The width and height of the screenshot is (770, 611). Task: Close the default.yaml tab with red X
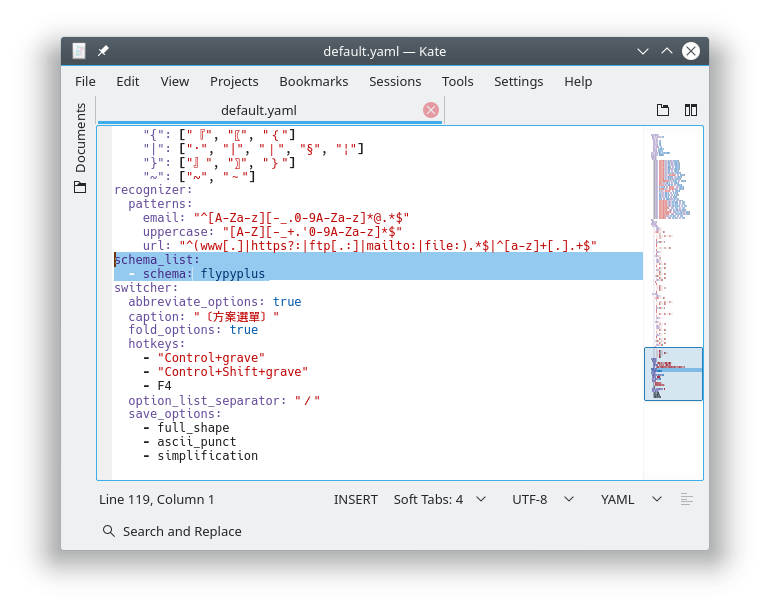431,110
